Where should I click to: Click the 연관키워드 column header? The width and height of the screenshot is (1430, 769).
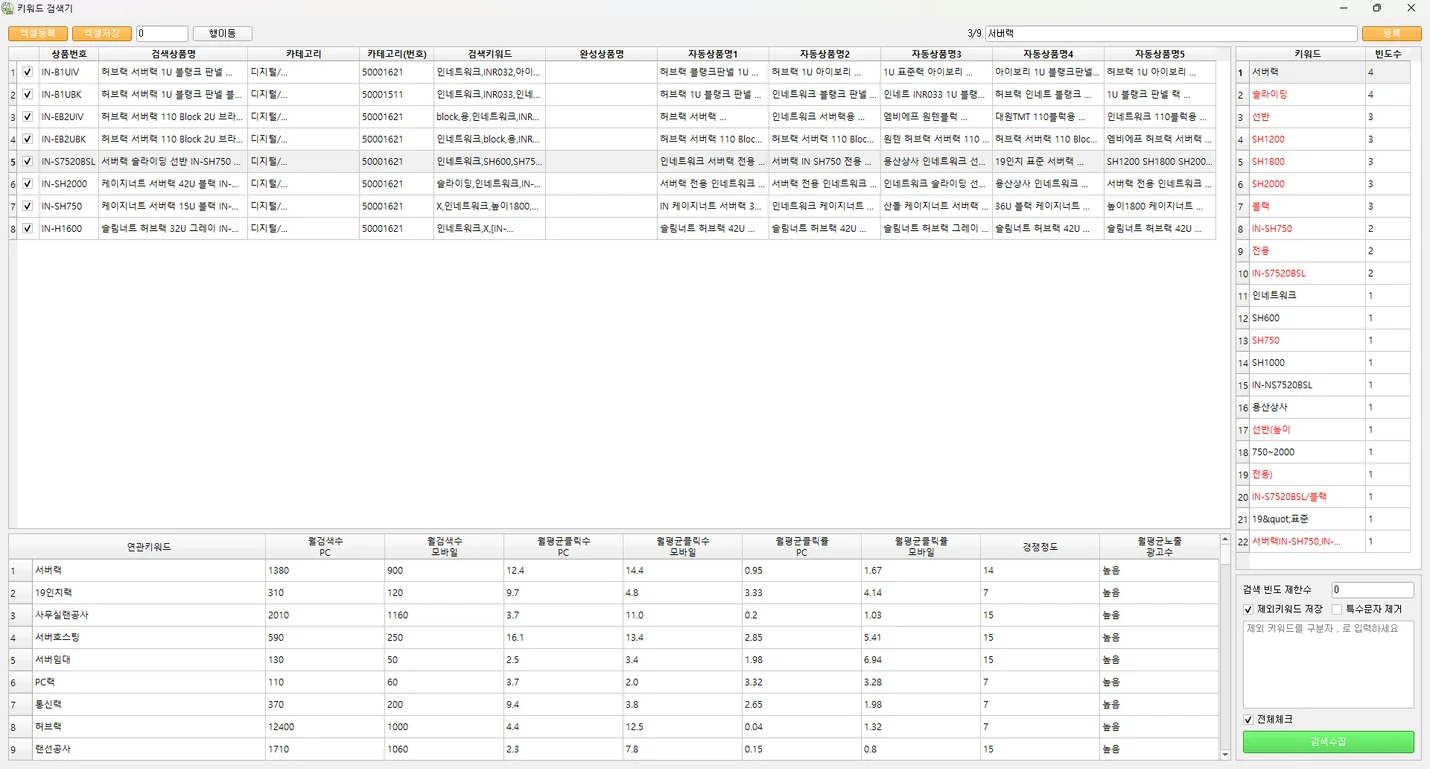(149, 547)
